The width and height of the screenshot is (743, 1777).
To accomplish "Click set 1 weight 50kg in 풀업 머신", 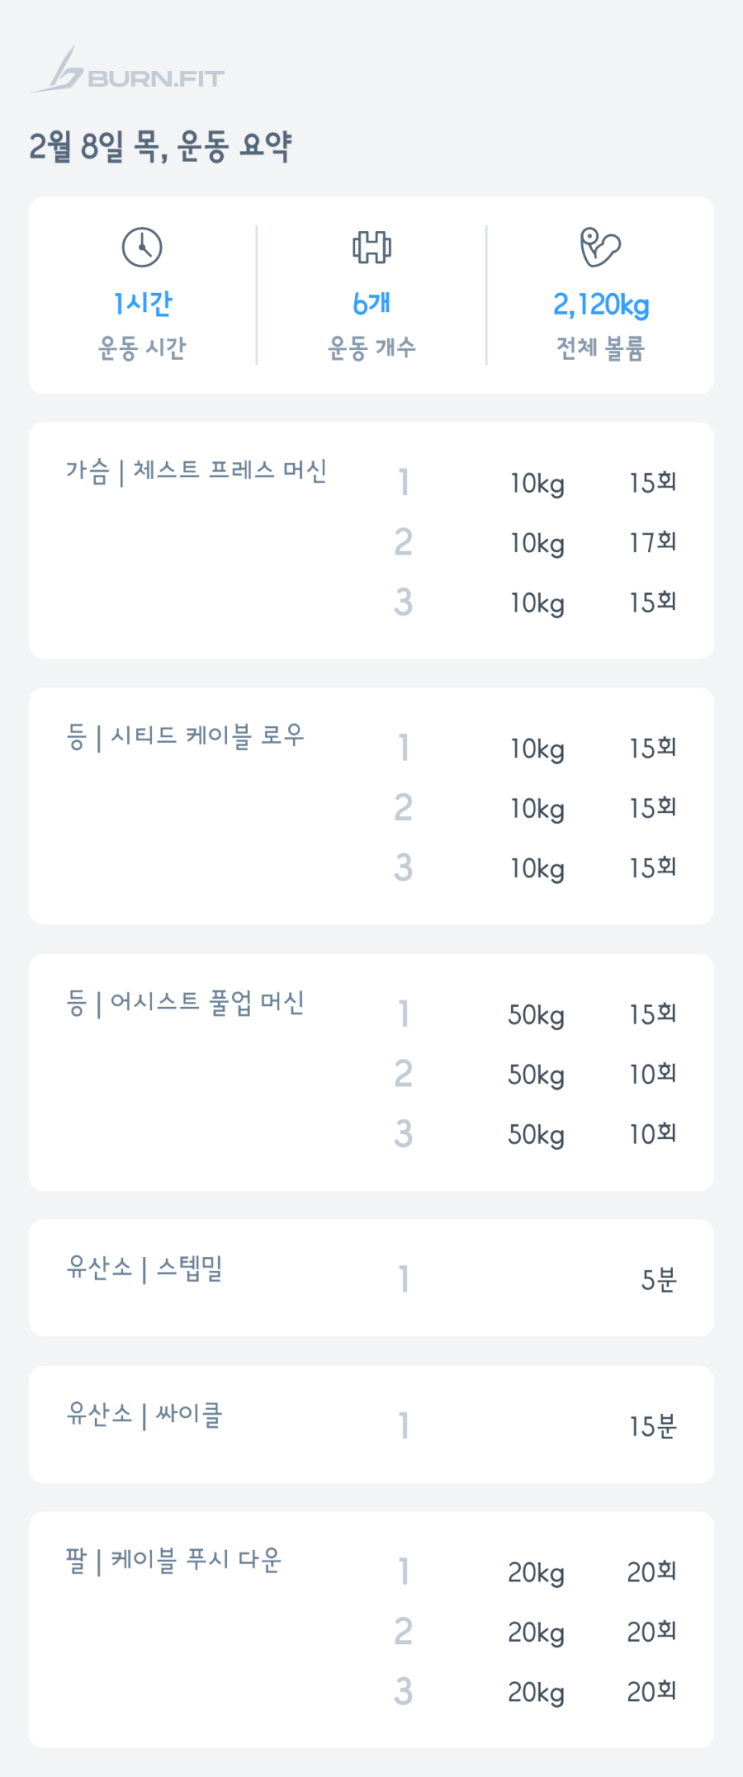I will (536, 1016).
